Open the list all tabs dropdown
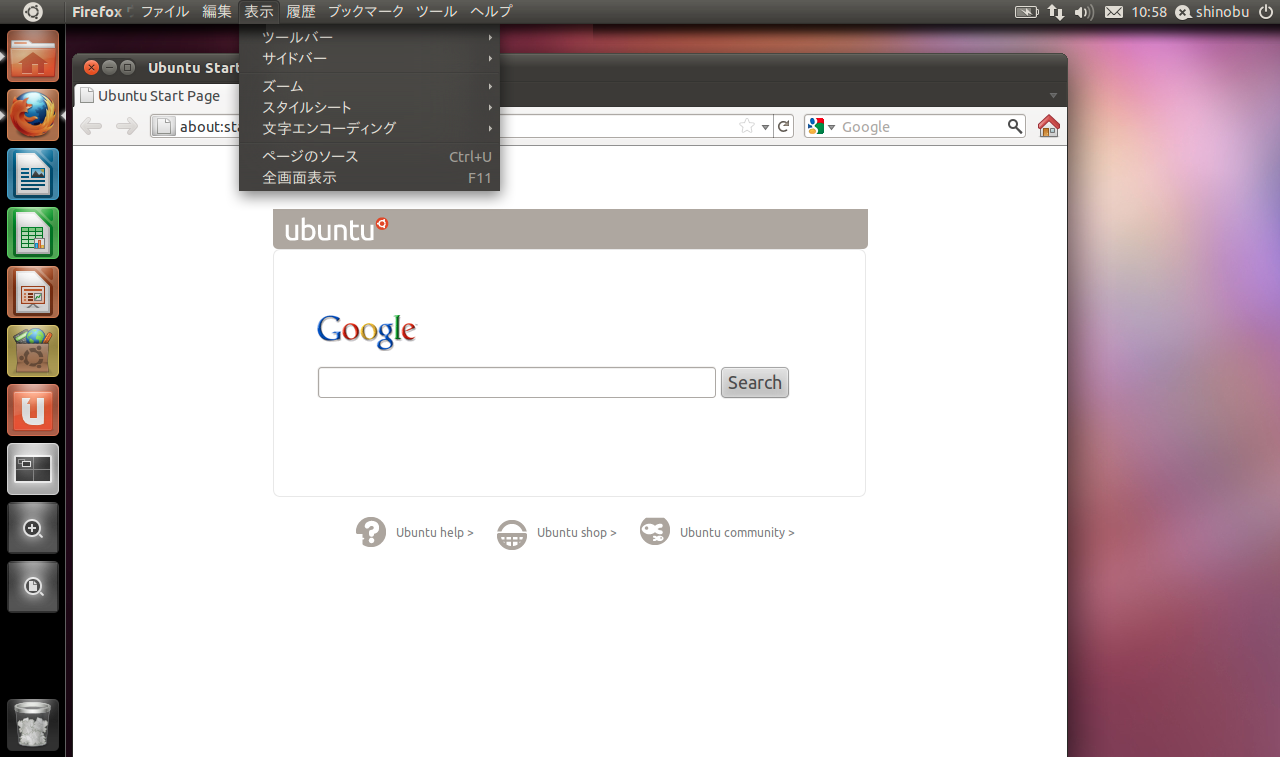The image size is (1280, 757). pos(1053,95)
